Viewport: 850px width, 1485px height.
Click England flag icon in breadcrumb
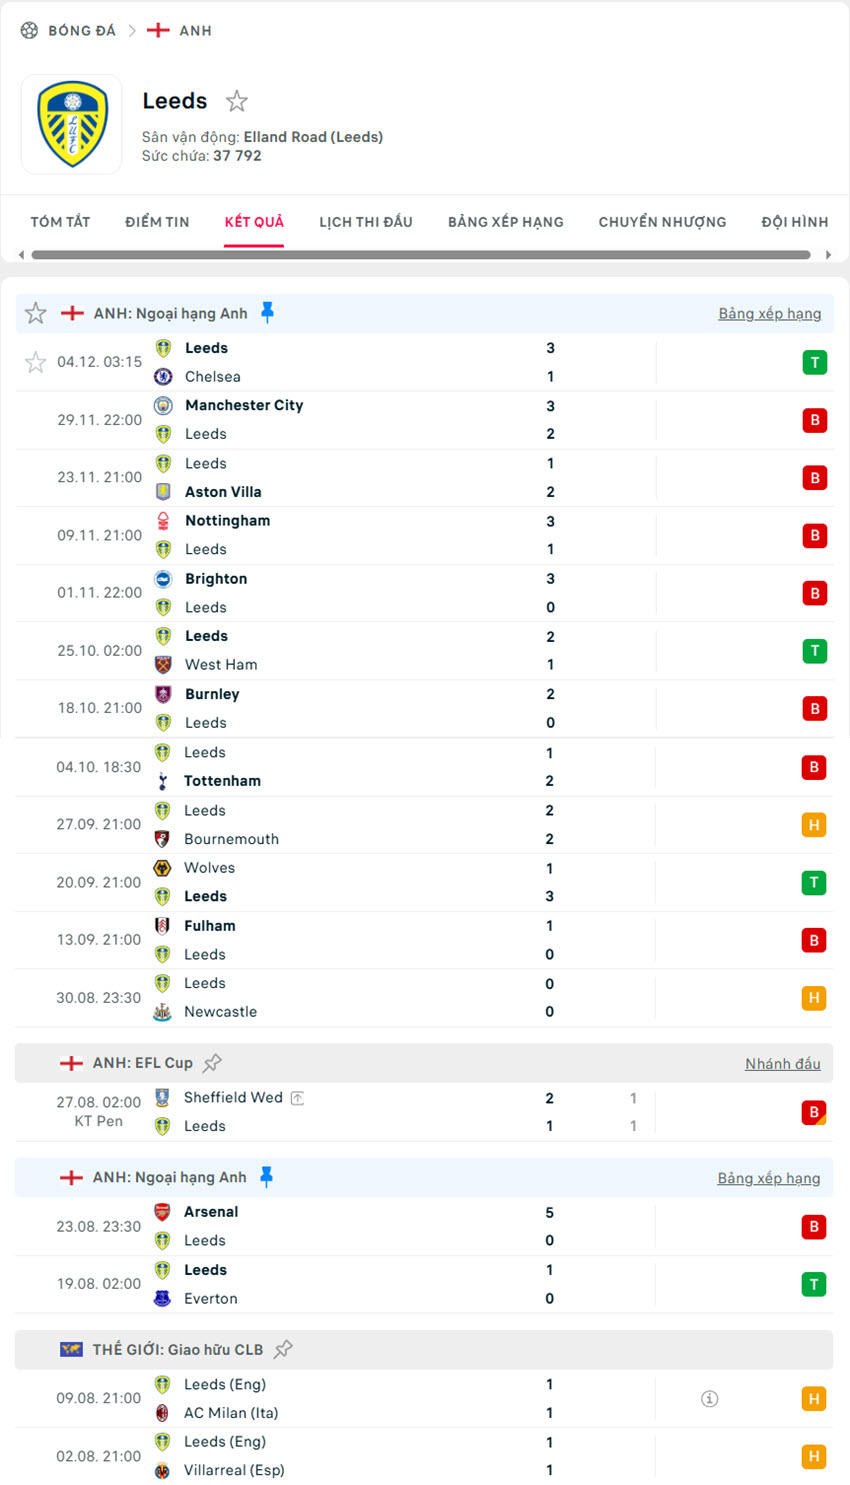click(158, 31)
